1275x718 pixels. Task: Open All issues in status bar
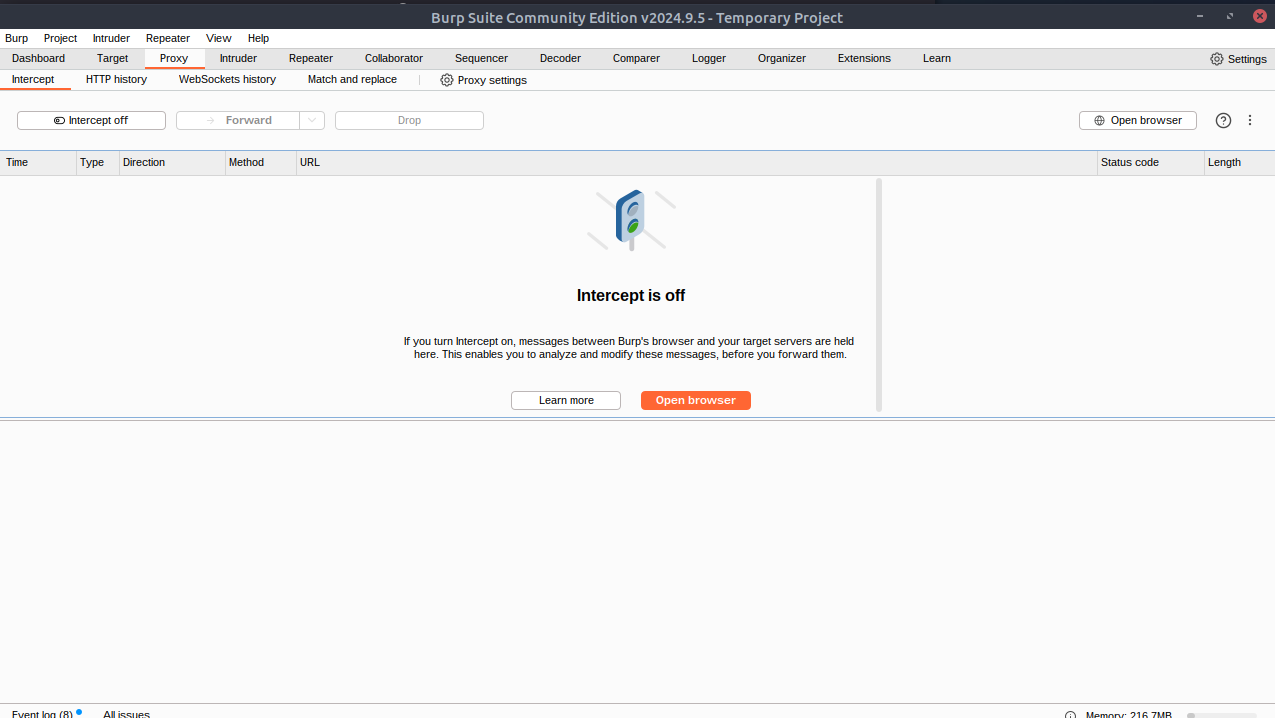tap(126, 714)
